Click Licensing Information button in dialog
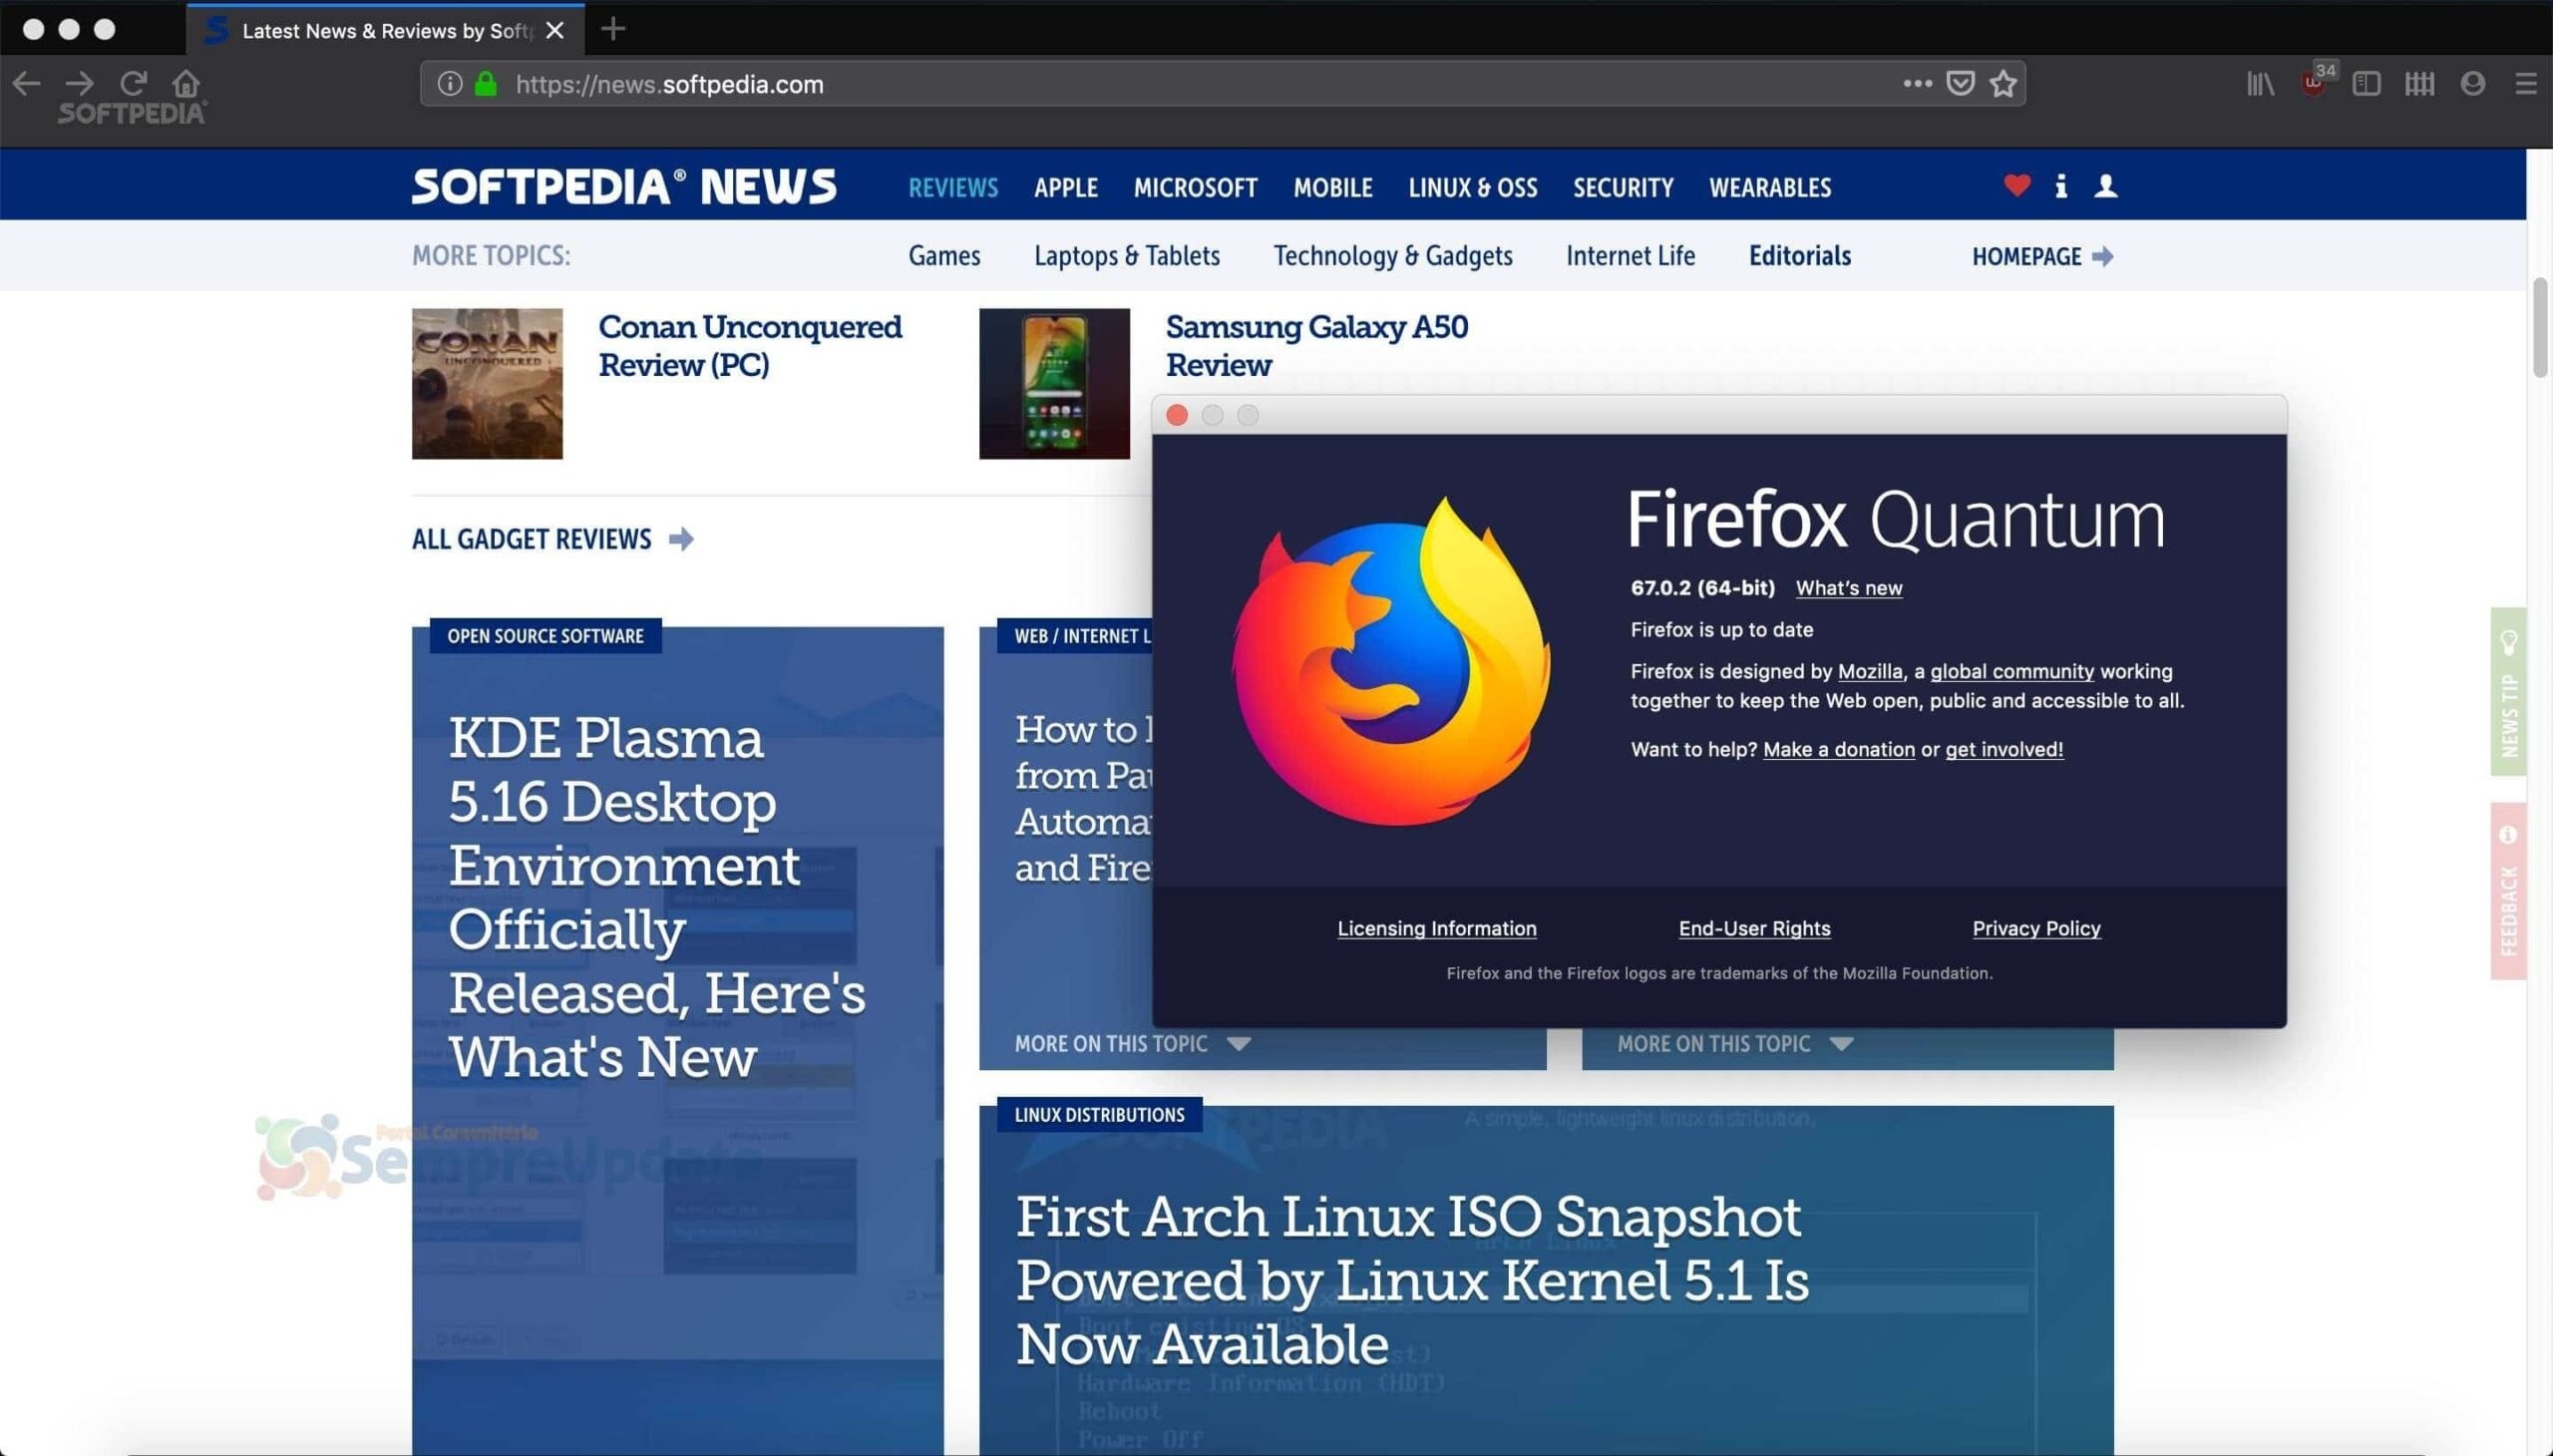 [1436, 928]
